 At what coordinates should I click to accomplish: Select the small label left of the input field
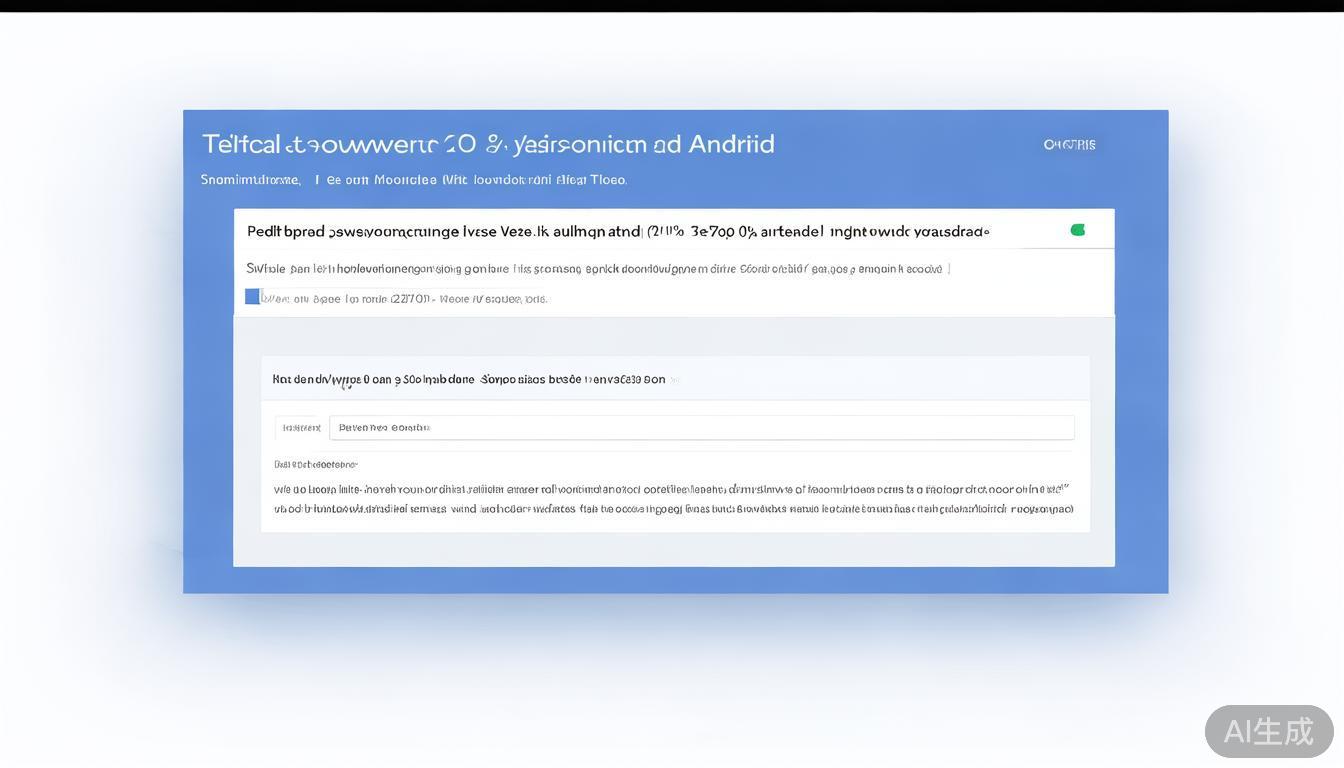click(x=300, y=428)
